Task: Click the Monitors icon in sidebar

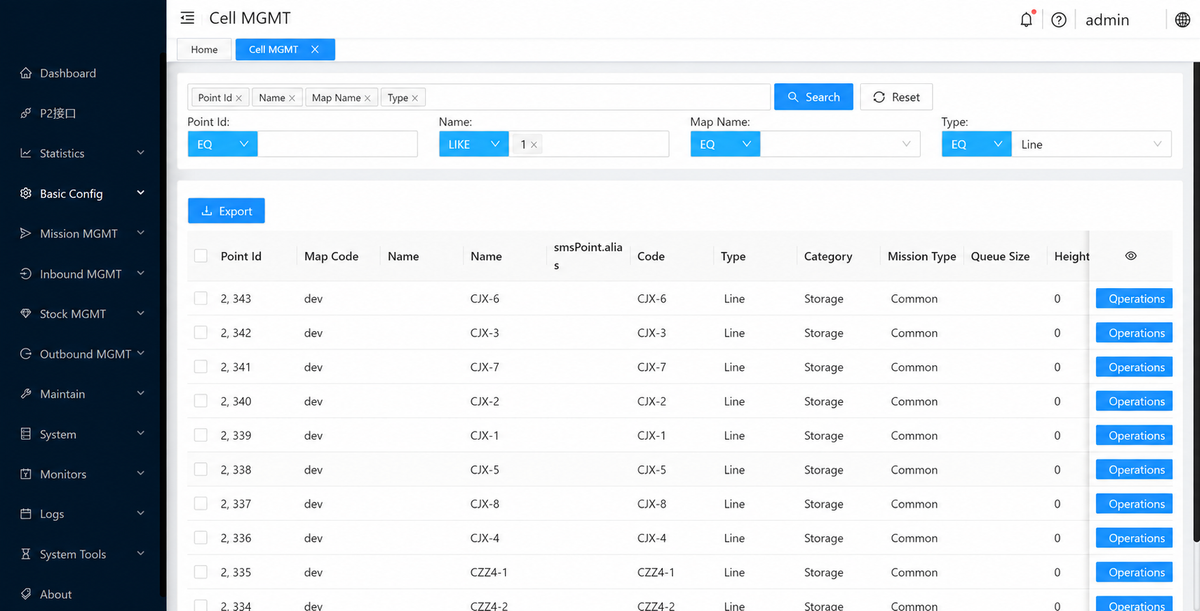Action: 26,474
